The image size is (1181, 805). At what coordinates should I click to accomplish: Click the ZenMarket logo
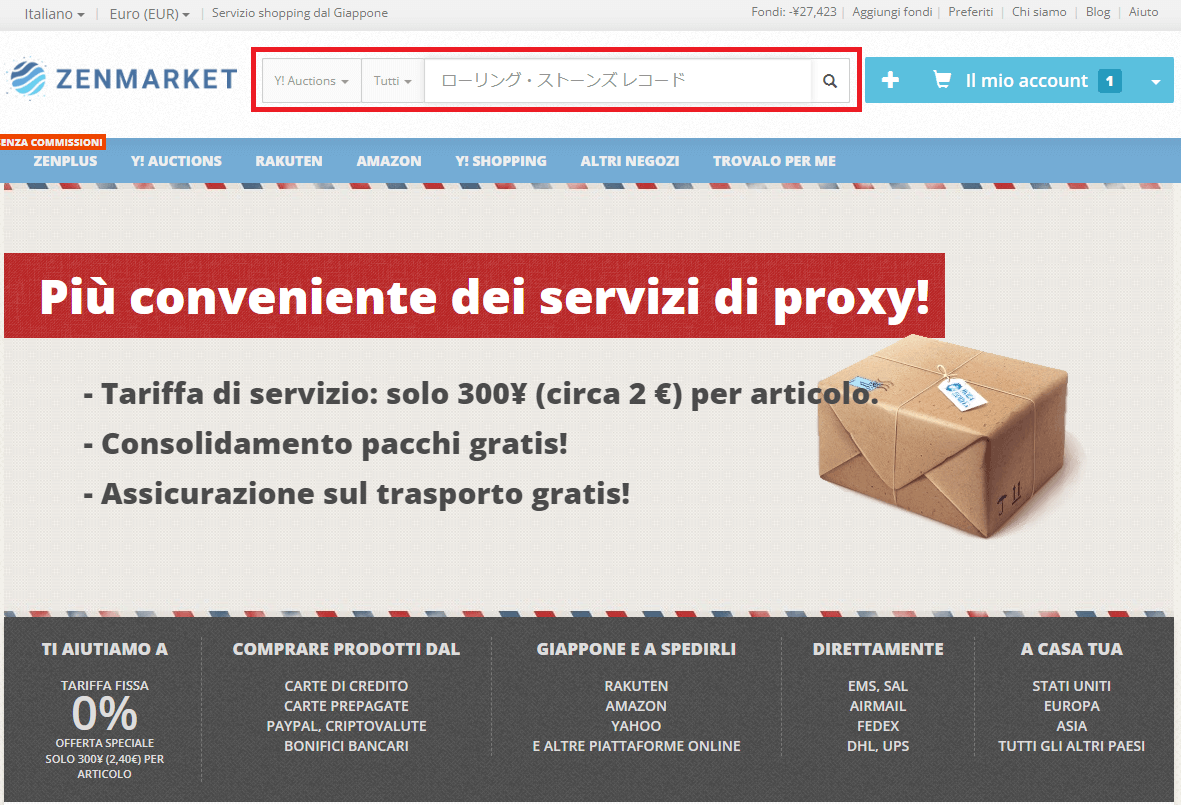point(122,78)
